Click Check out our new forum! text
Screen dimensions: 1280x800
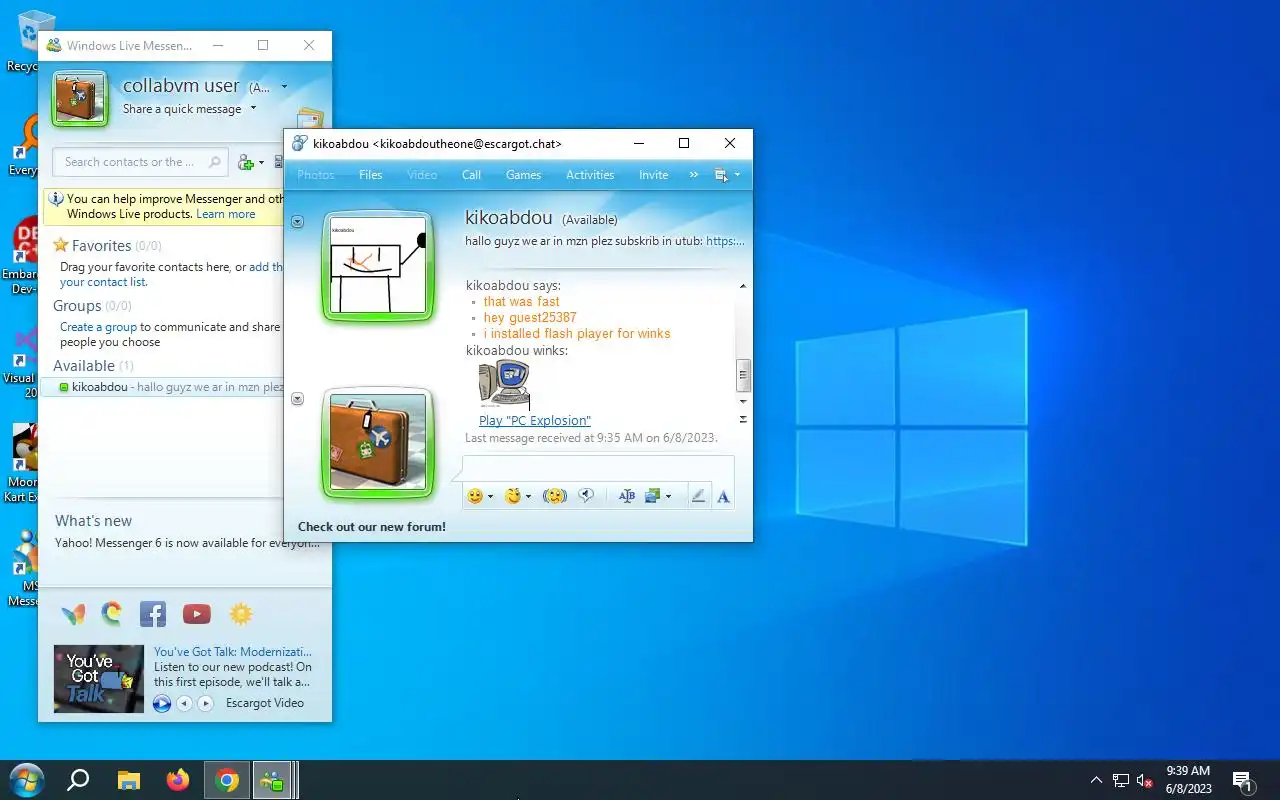pos(372,527)
